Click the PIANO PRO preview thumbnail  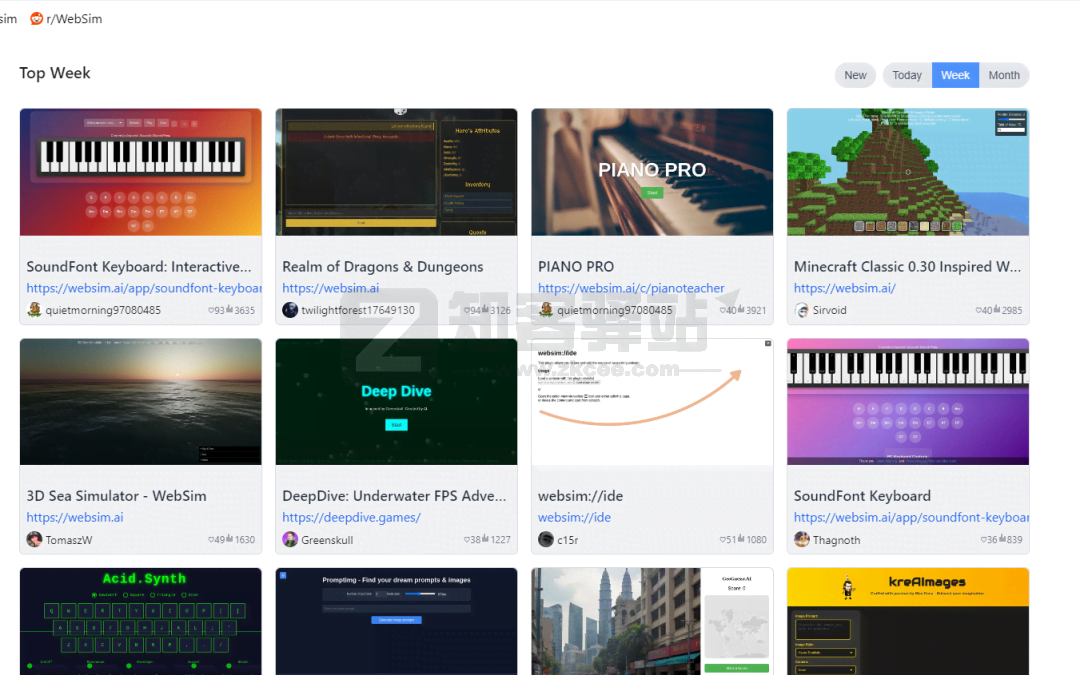tap(651, 171)
